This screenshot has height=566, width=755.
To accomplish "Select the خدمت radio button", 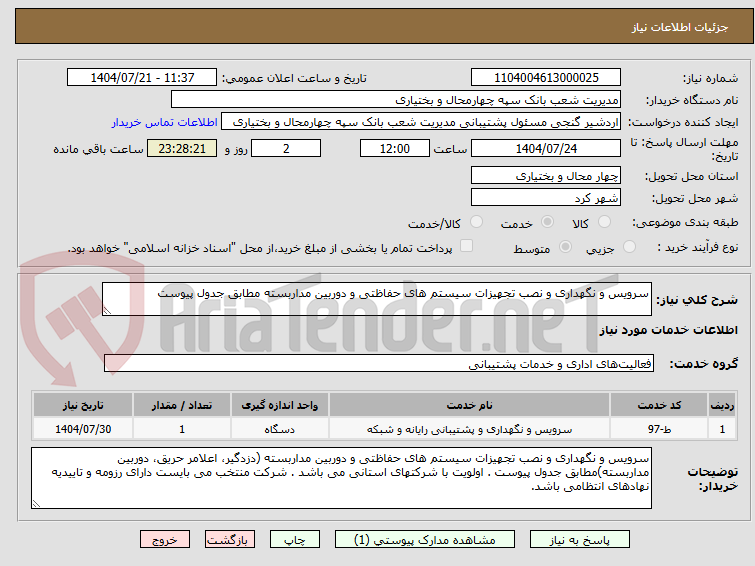I will coord(547,222).
